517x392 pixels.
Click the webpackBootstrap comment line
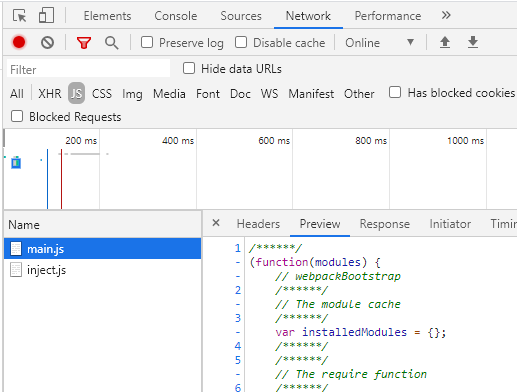(x=338, y=276)
